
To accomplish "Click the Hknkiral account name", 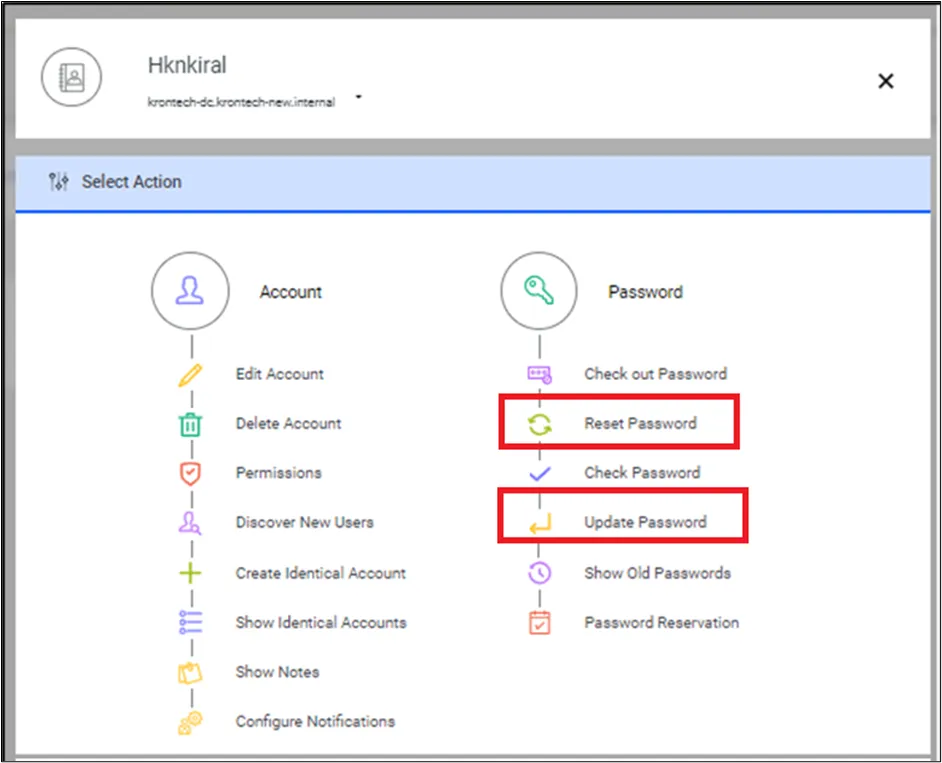I will 187,65.
